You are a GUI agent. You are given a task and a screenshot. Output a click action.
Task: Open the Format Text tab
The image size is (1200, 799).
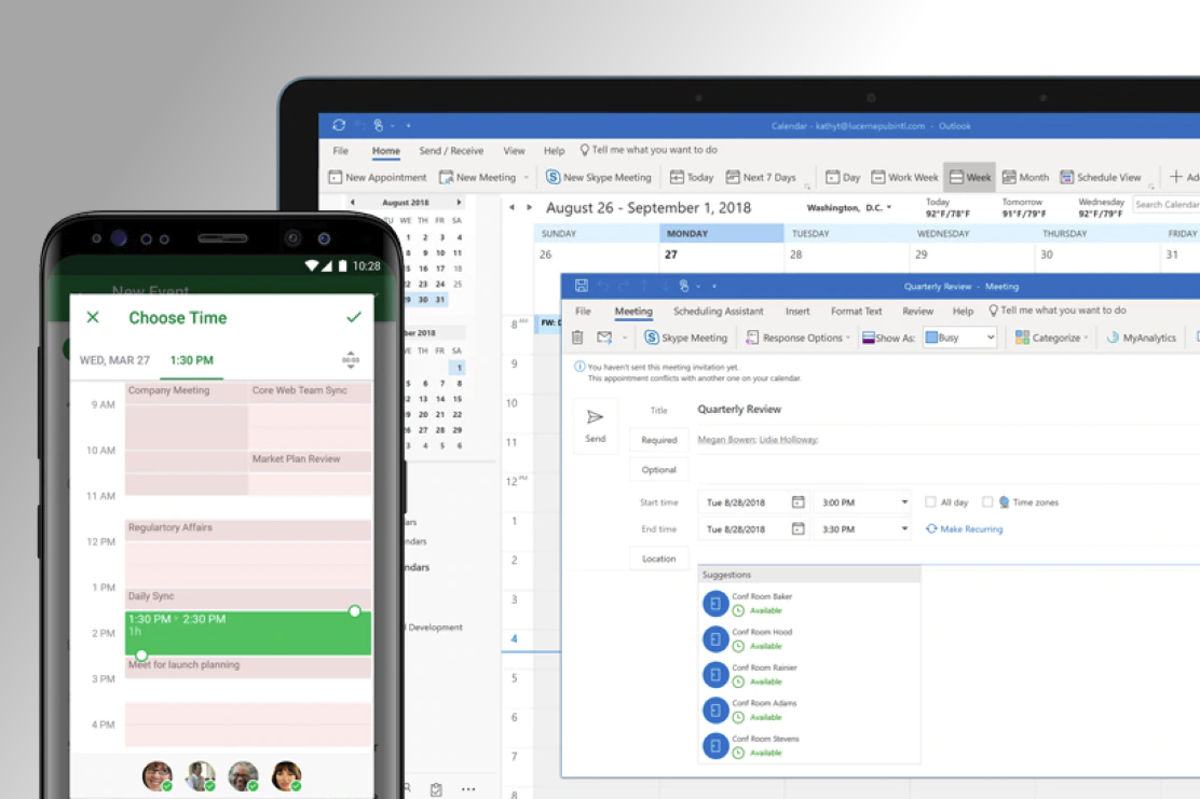pos(856,311)
